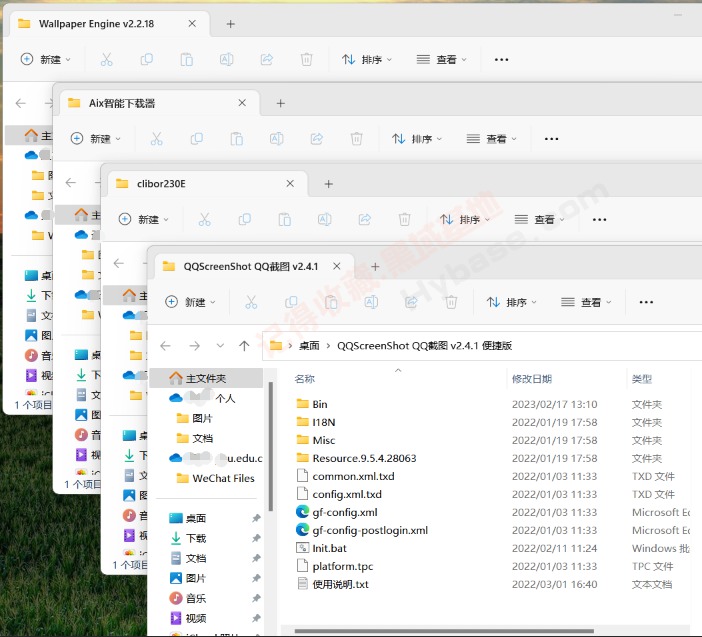
Task: Open 新建 dropdown in clibor230E window
Action: (143, 220)
